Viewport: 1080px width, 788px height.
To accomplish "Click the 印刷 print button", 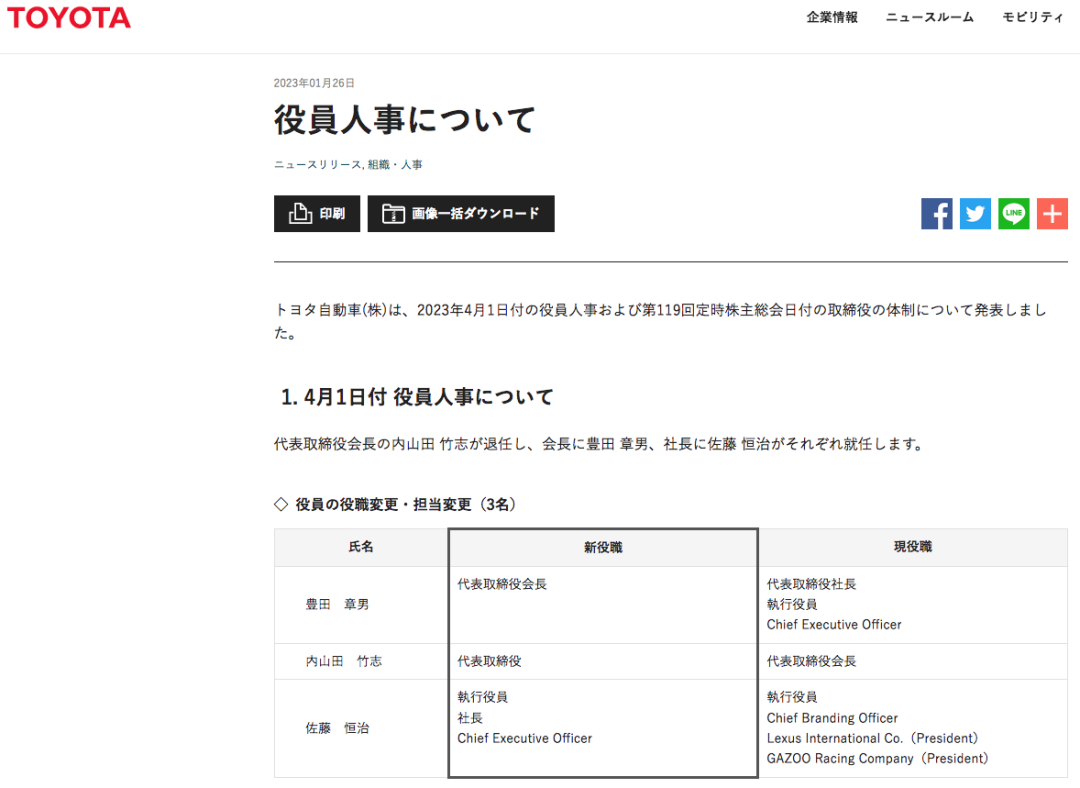I will (317, 214).
